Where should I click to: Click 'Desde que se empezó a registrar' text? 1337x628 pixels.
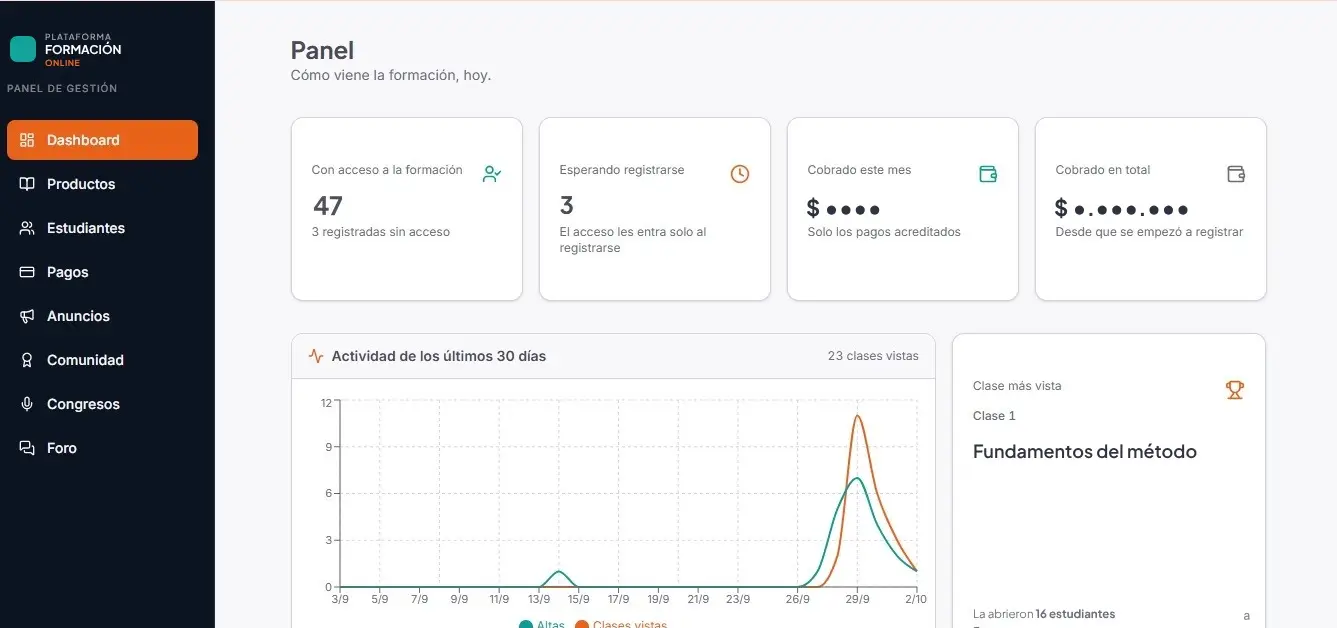(1150, 232)
